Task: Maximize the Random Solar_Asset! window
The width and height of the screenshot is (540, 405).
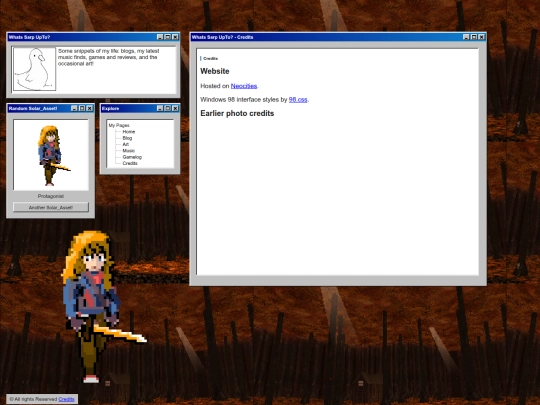Action: [x=82, y=108]
